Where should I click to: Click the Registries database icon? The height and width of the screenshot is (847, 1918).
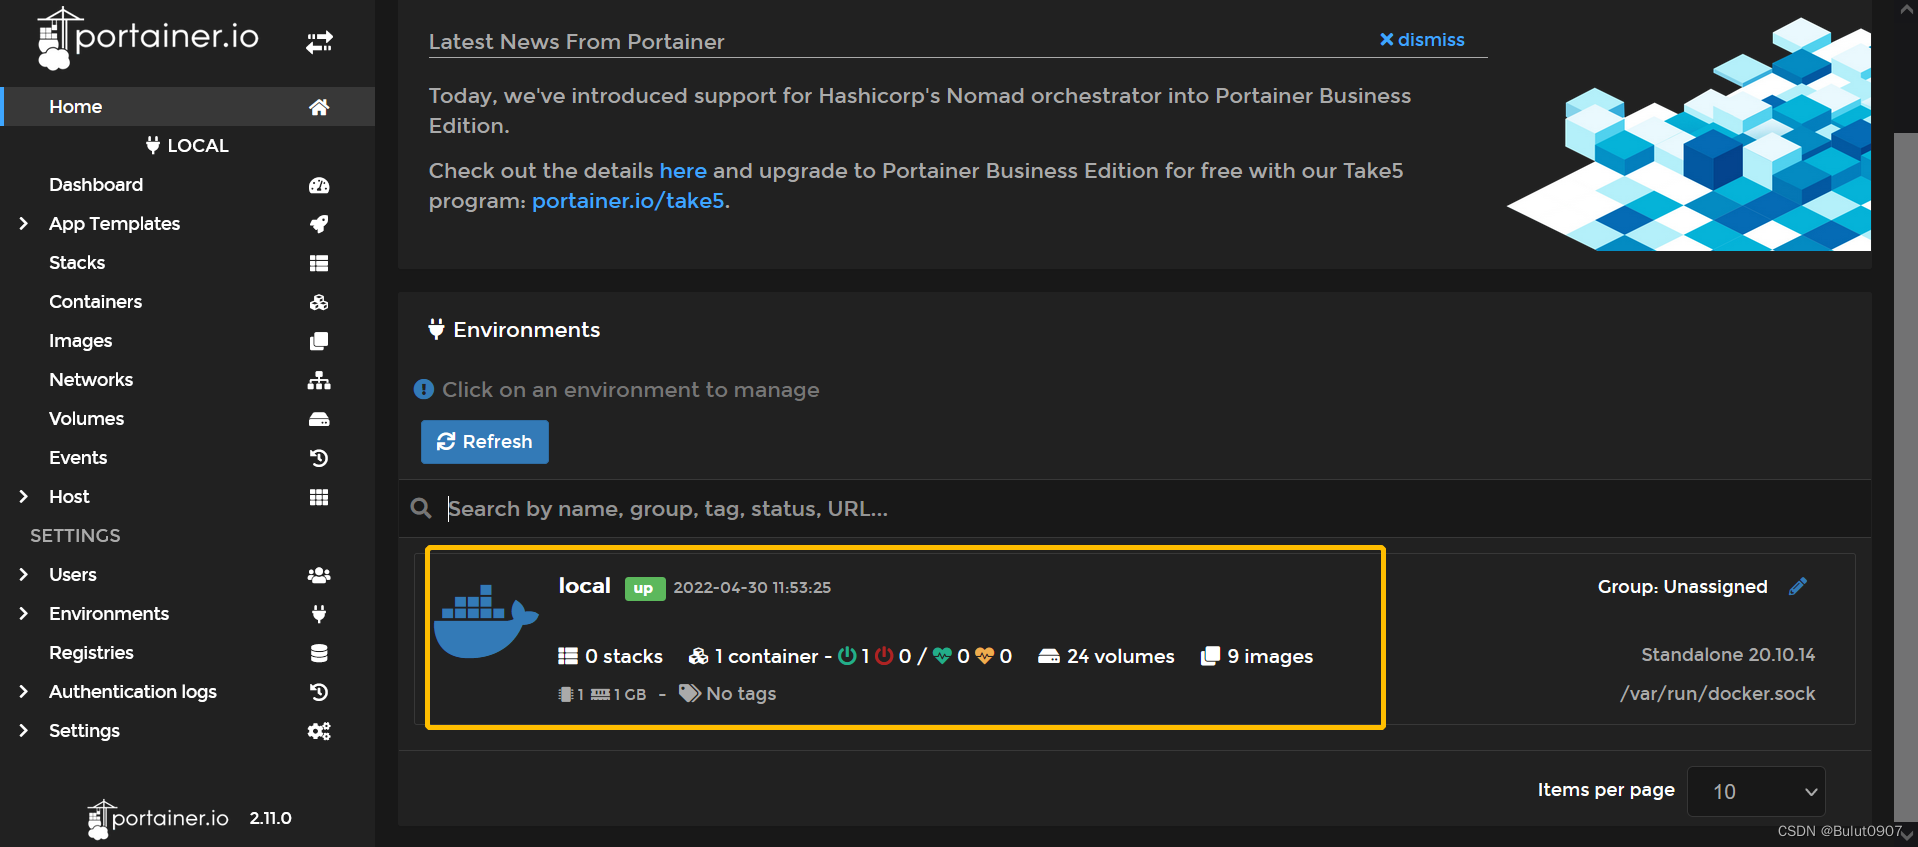click(x=319, y=653)
